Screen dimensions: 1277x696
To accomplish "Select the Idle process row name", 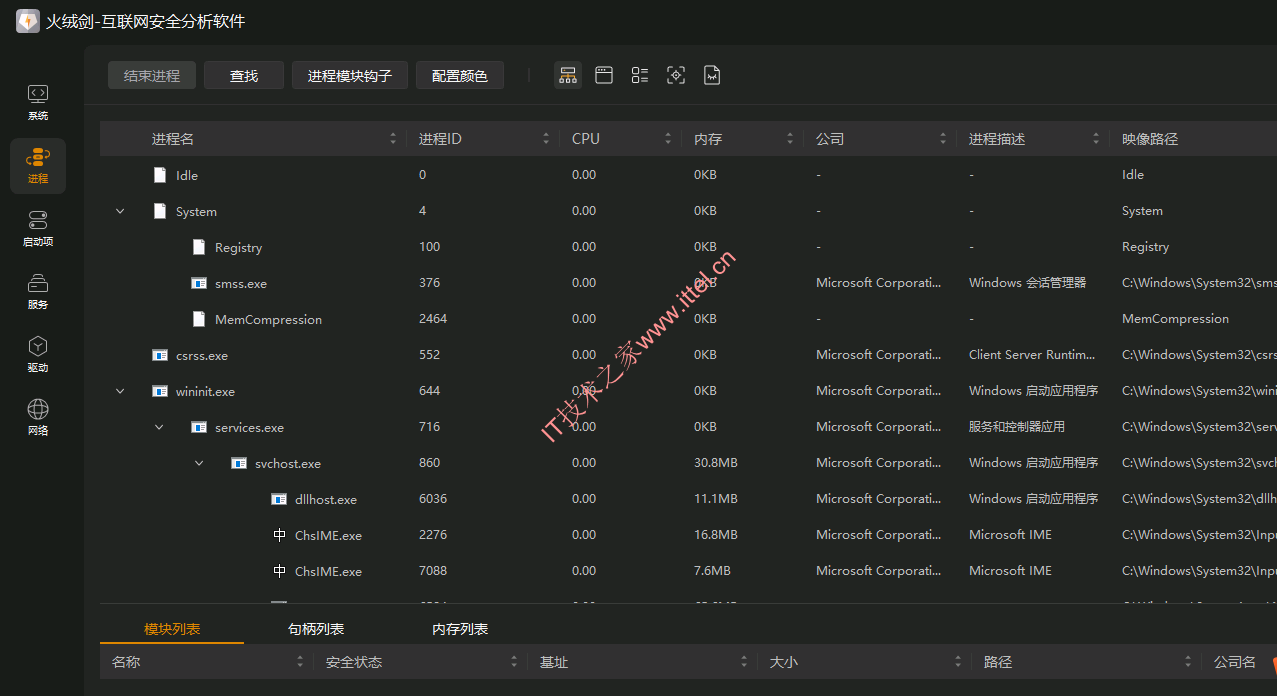I will point(187,175).
